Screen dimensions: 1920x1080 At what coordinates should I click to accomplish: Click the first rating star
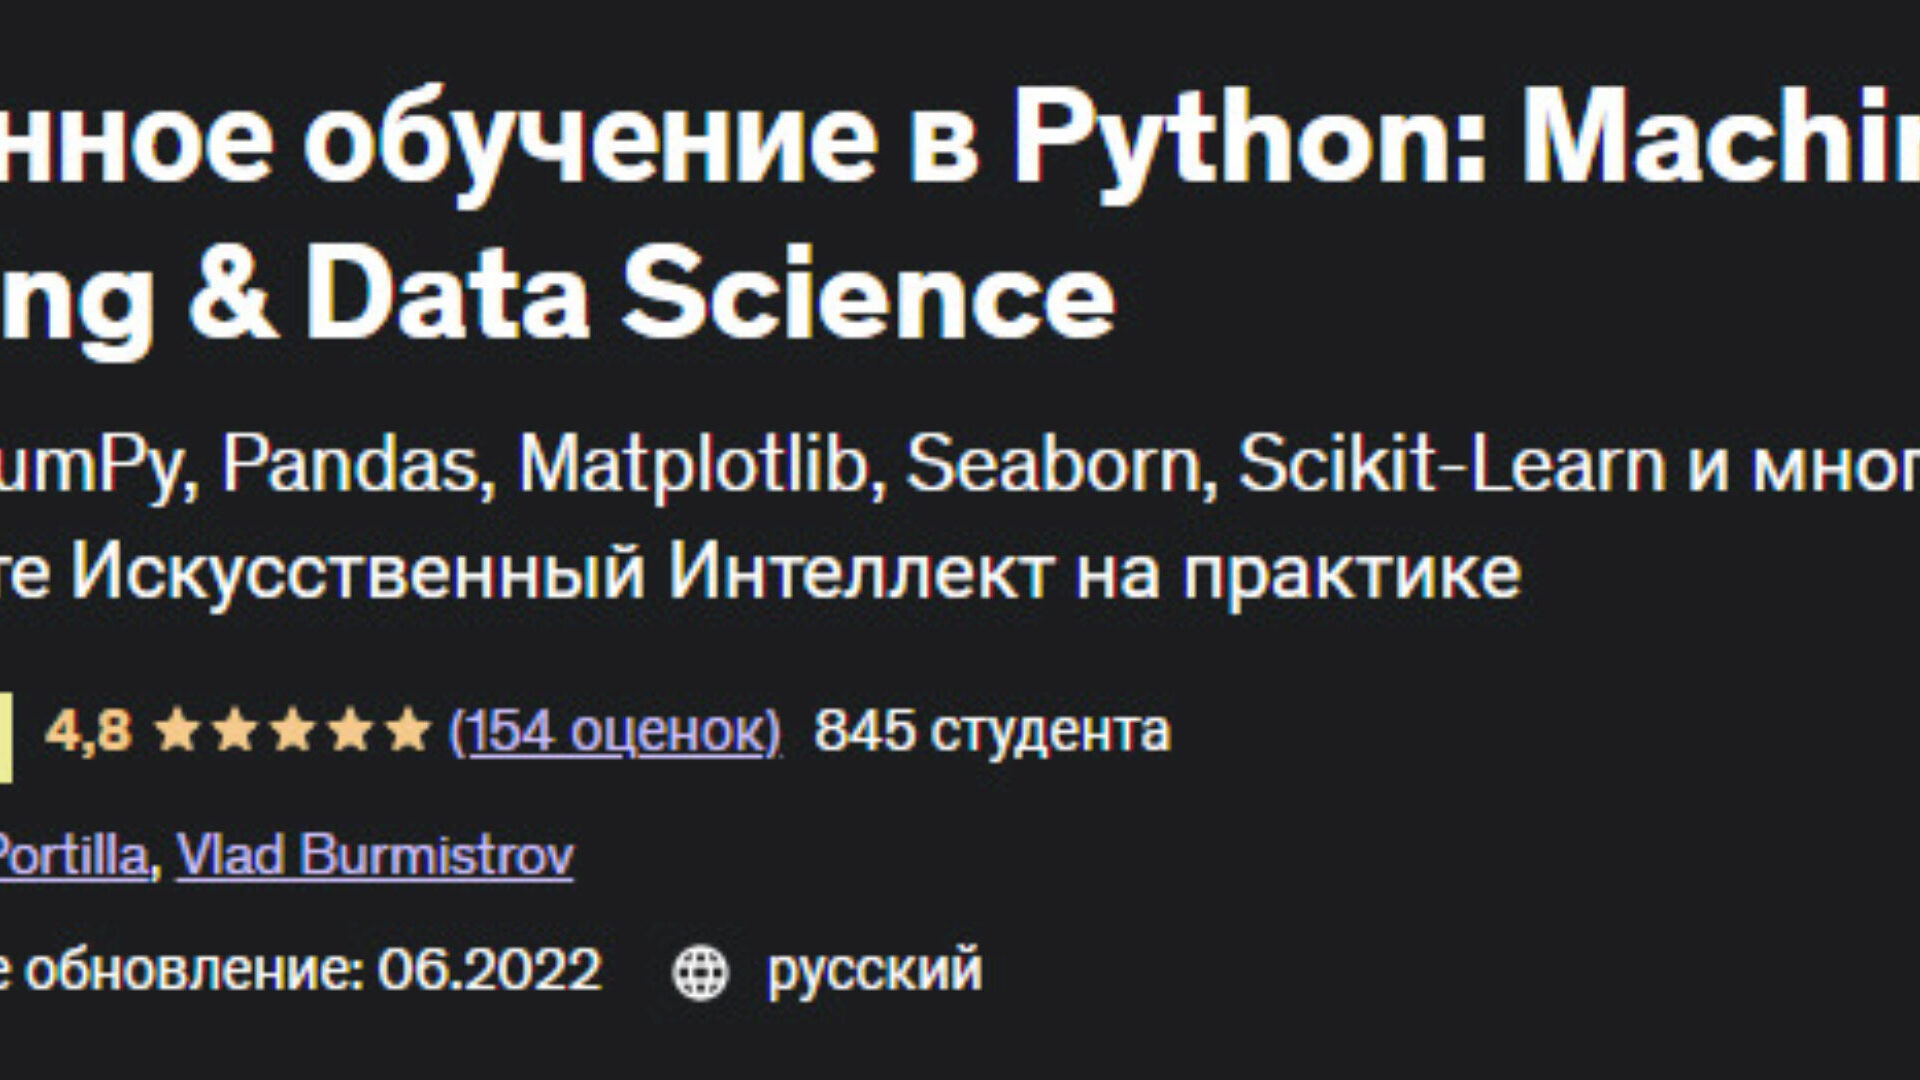coord(177,731)
